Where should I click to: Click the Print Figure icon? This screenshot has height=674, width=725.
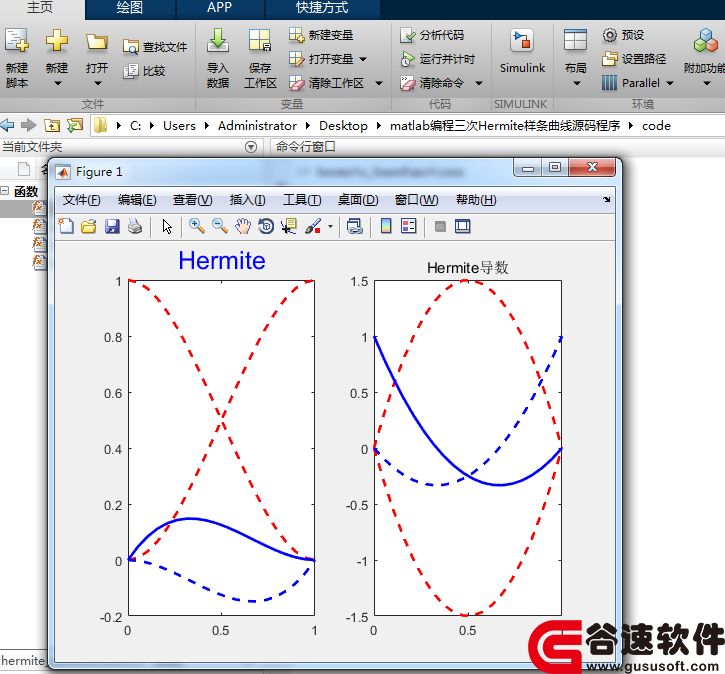click(x=135, y=227)
